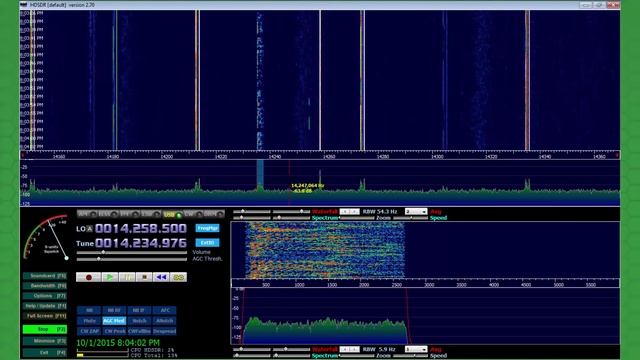Click the square stop playback button

pyautogui.click(x=144, y=277)
